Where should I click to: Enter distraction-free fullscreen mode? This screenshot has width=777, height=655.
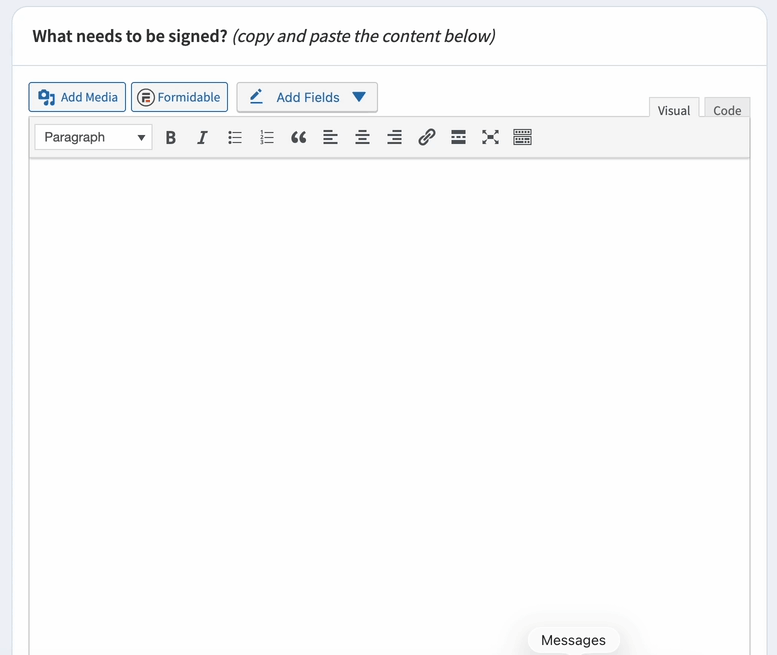pyautogui.click(x=490, y=137)
